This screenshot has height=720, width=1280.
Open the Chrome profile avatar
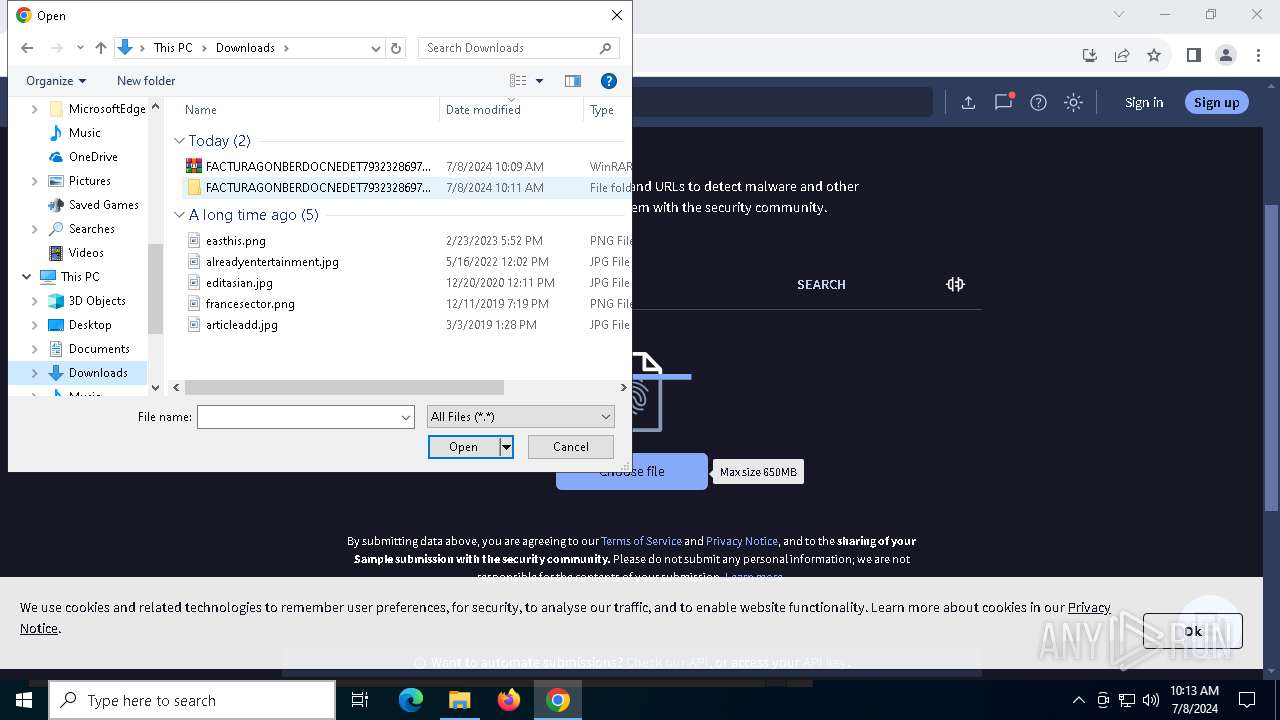[1226, 55]
